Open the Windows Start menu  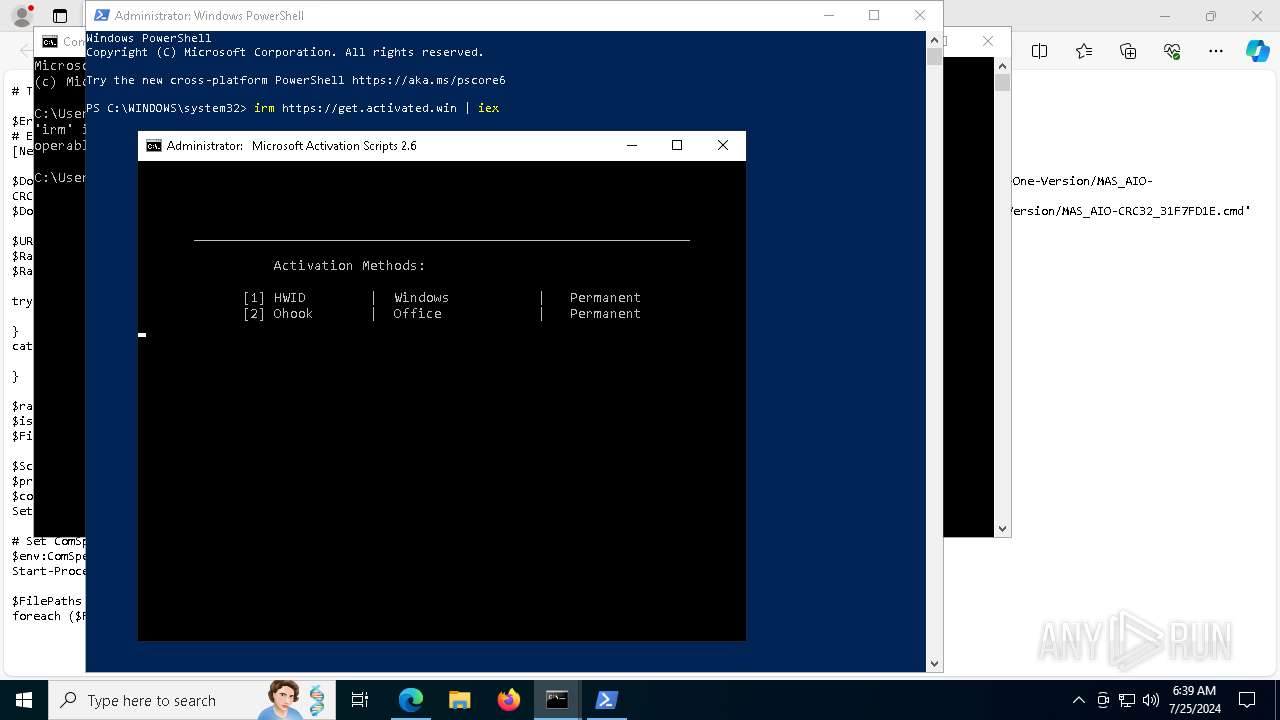click(23, 700)
